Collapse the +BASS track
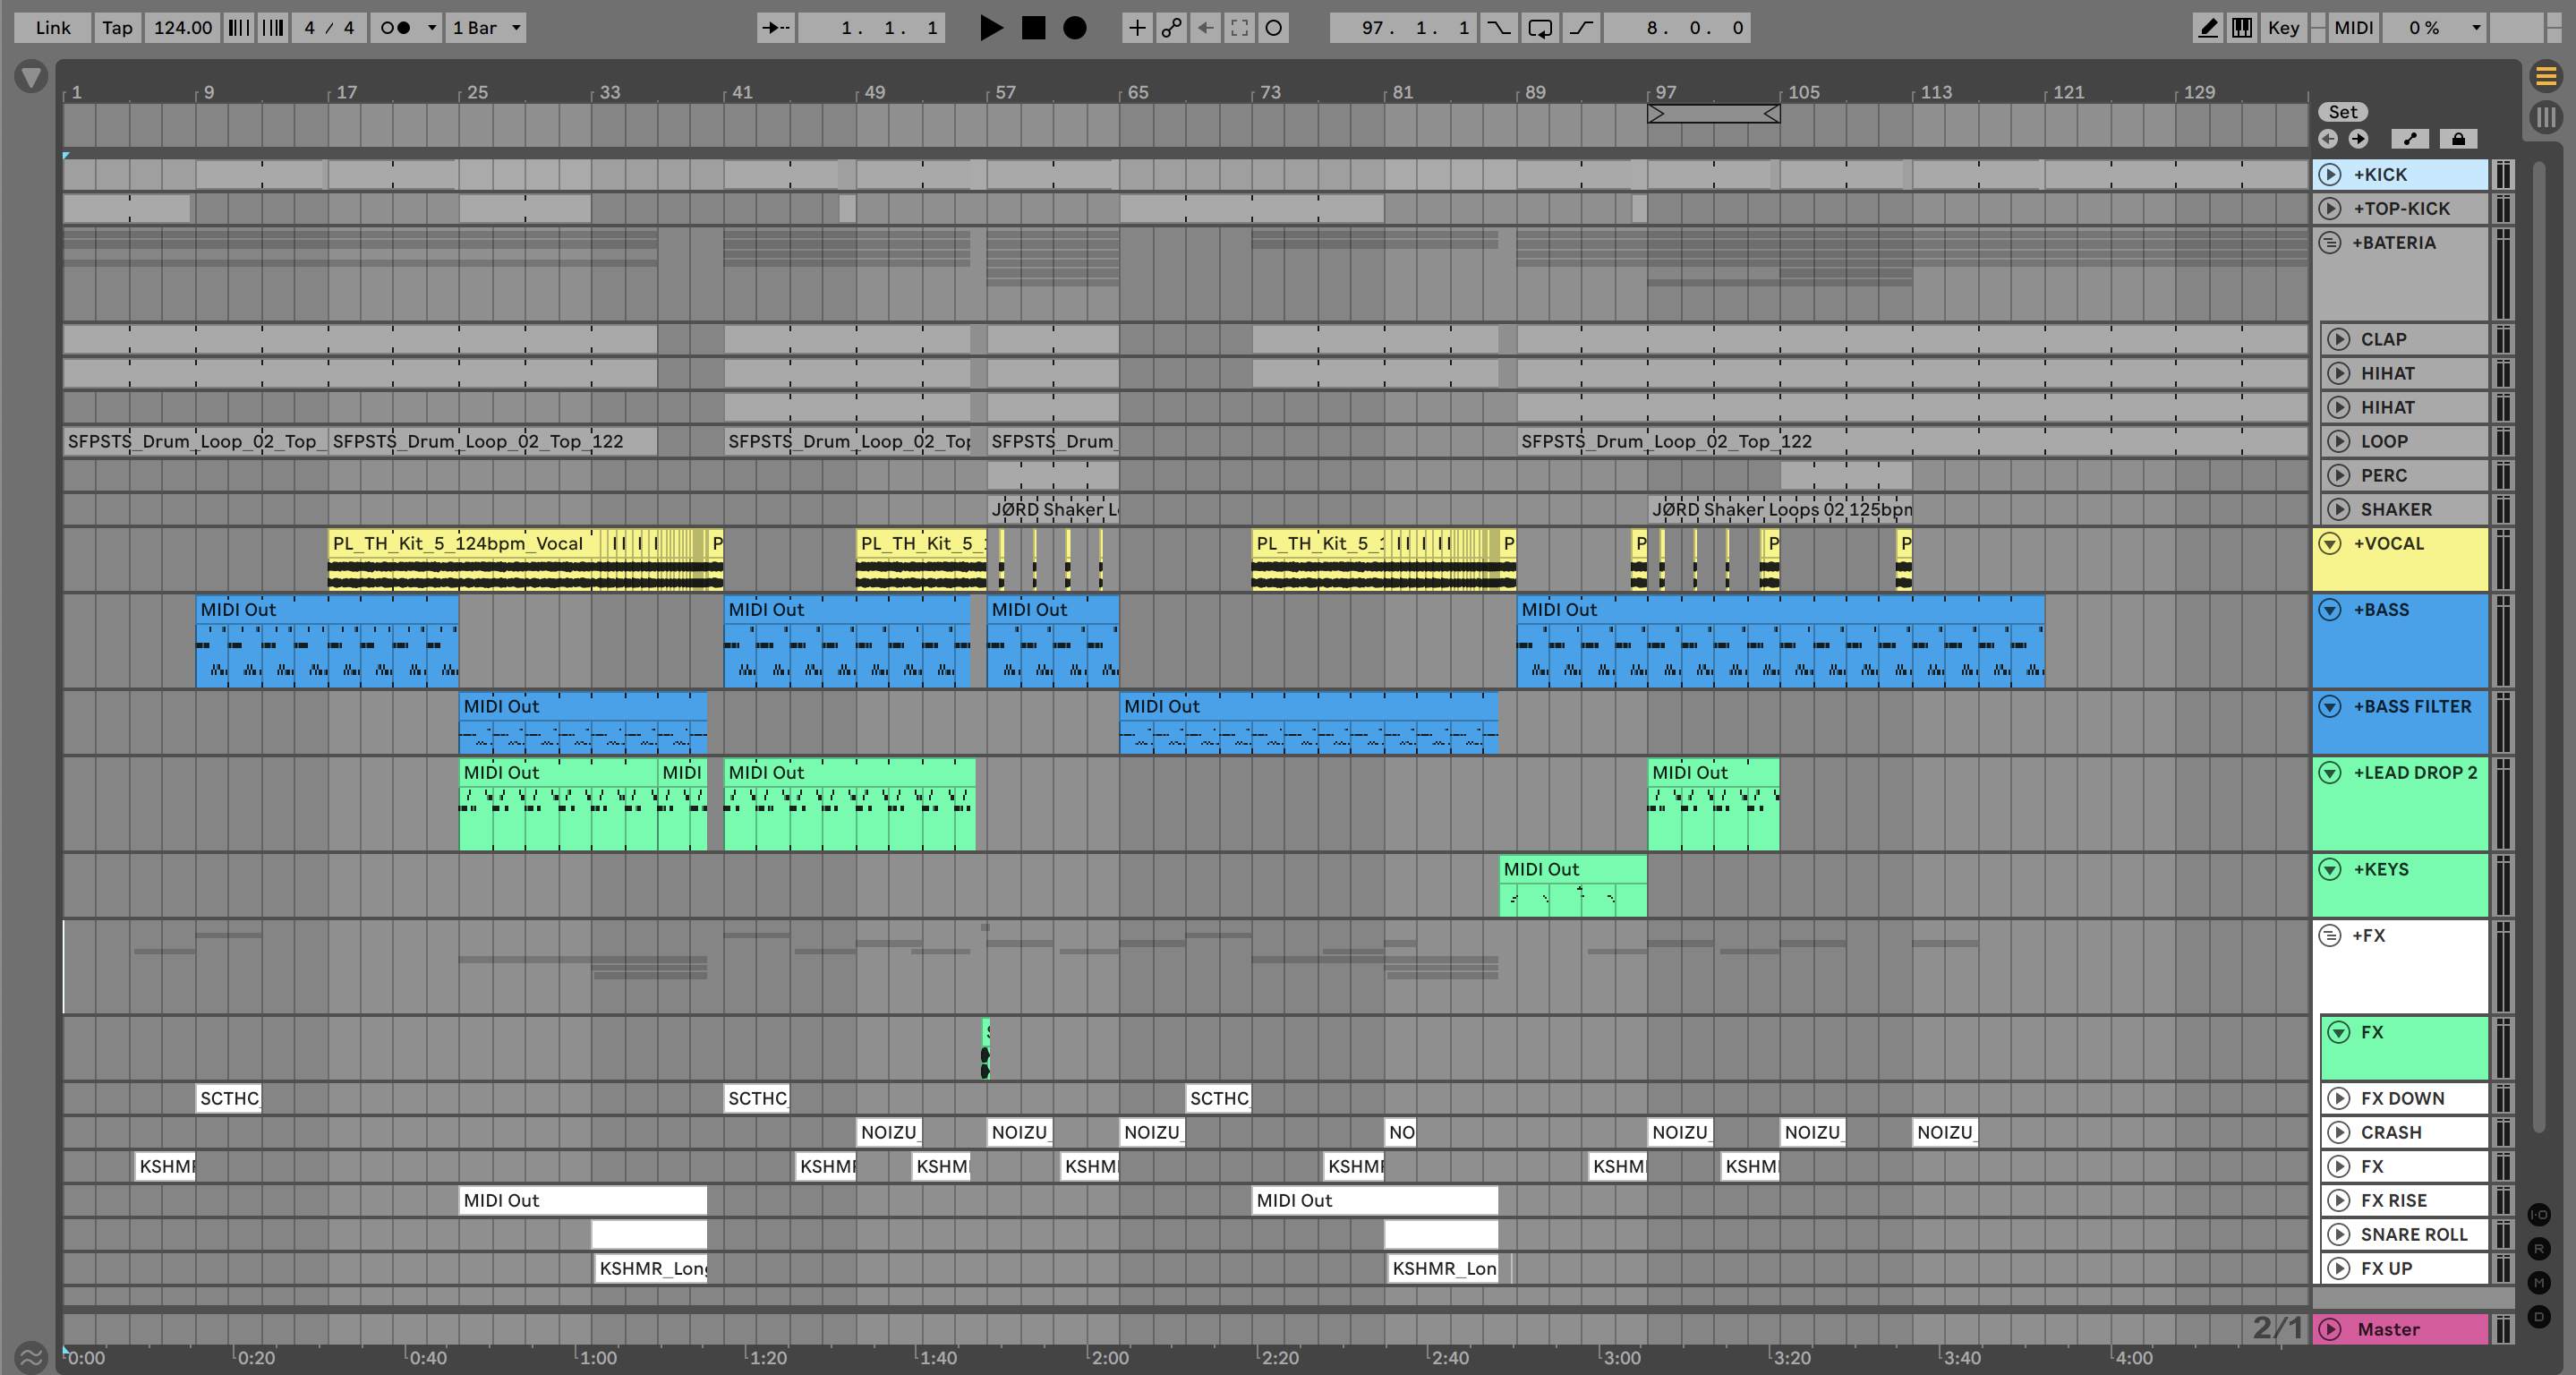The width and height of the screenshot is (2576, 1375). [x=2330, y=610]
